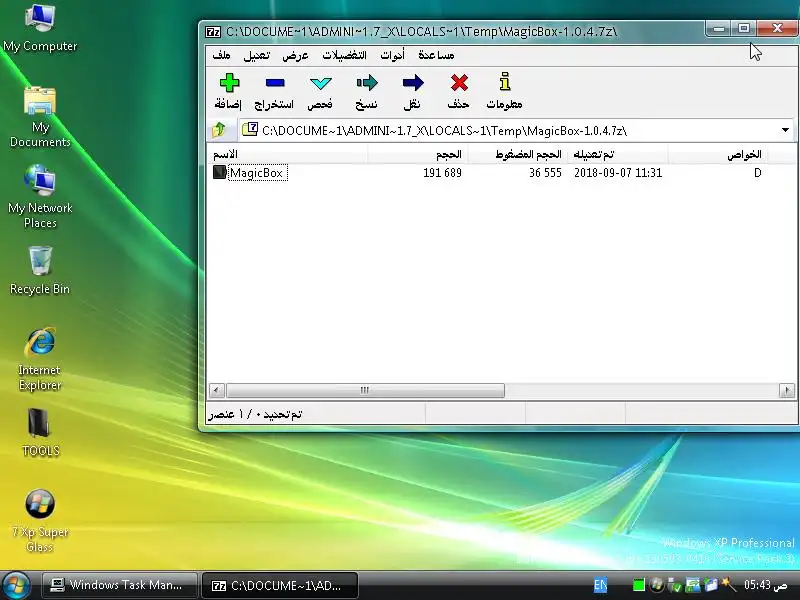800x600 pixels.
Task: Sort by the الحجم (Size) column header
Action: [x=417, y=154]
